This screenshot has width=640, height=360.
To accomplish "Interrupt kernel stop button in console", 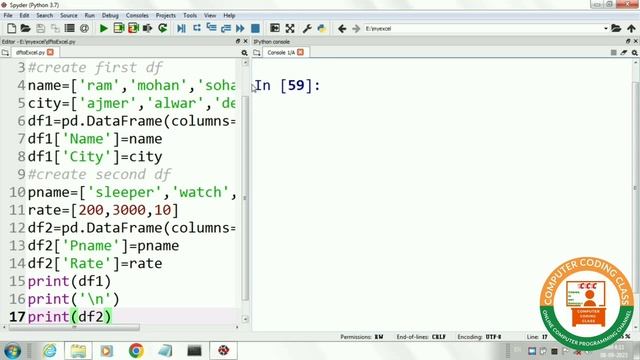I will coord(613,53).
